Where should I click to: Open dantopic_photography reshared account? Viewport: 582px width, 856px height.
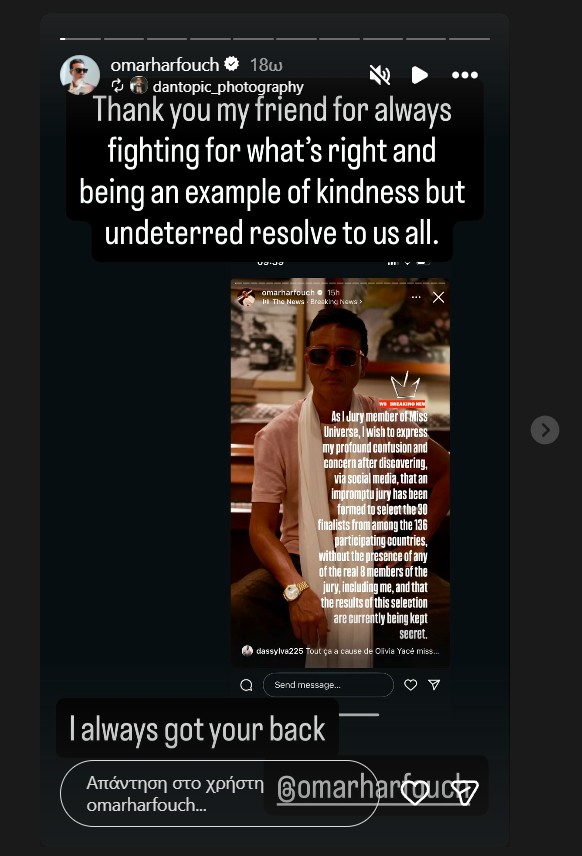[x=228, y=87]
